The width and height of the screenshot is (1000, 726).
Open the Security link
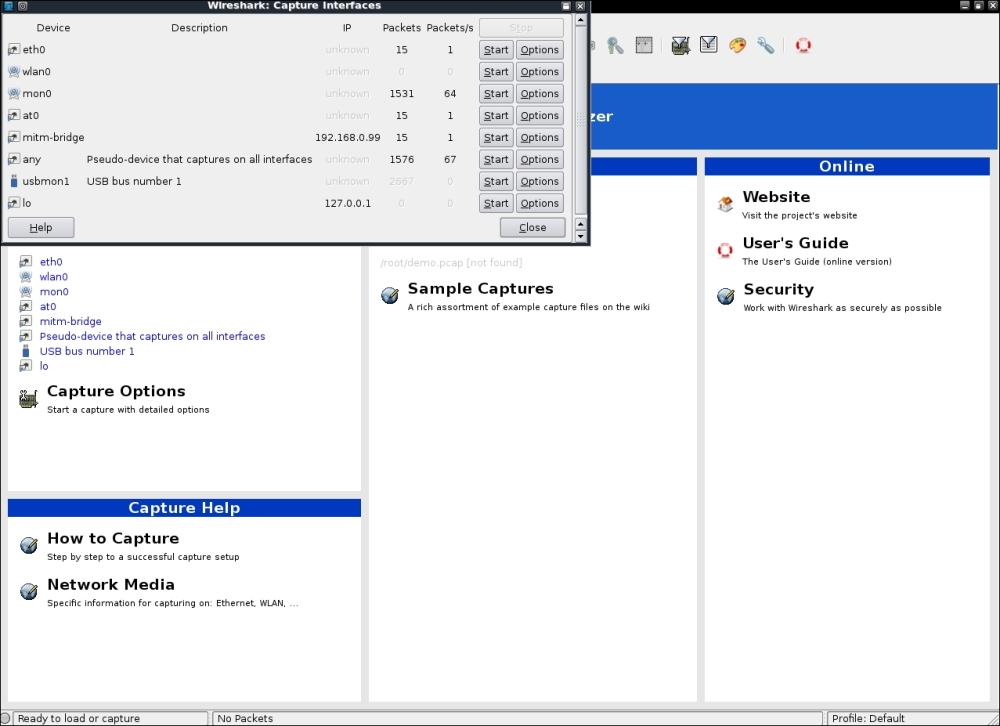tap(779, 290)
